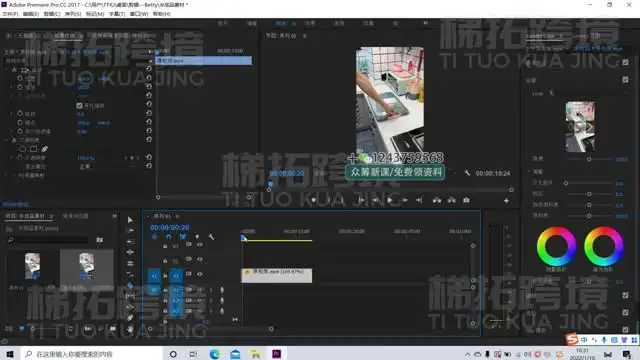Collapse the Motion effect group
Viewport: 640px width, 360px height.
(7, 69)
